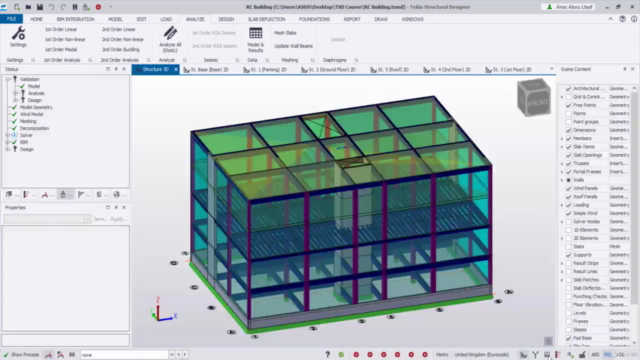Expand the Loading row in Scene Content
The height and width of the screenshot is (360, 640).
click(x=562, y=205)
